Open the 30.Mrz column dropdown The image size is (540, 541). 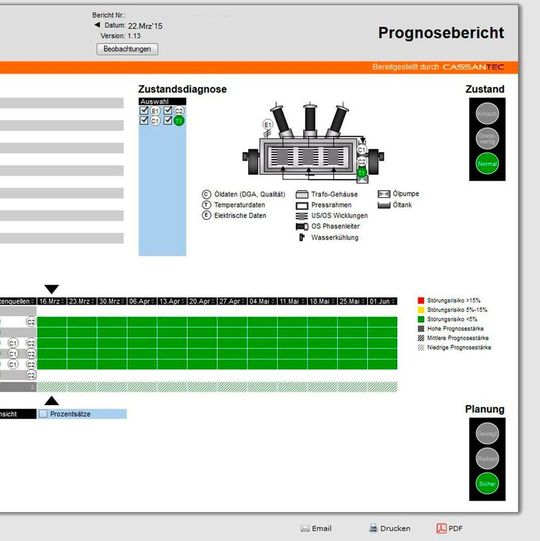[122, 302]
